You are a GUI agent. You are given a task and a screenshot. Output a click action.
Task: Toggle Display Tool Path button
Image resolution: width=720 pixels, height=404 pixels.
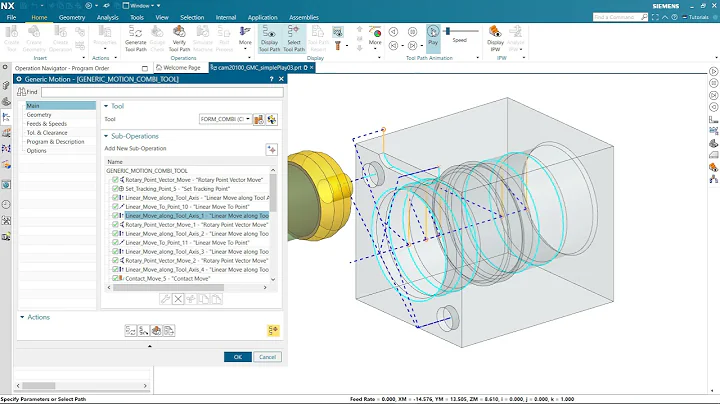269,39
